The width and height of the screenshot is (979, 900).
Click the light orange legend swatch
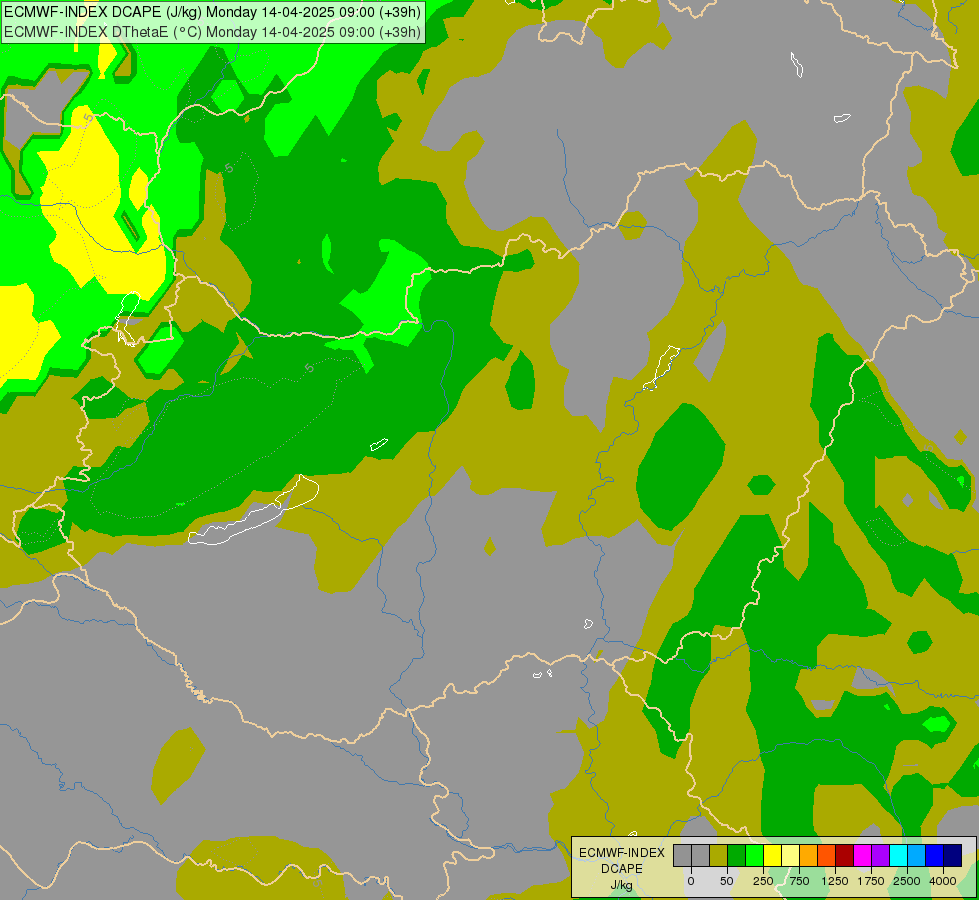point(809,855)
